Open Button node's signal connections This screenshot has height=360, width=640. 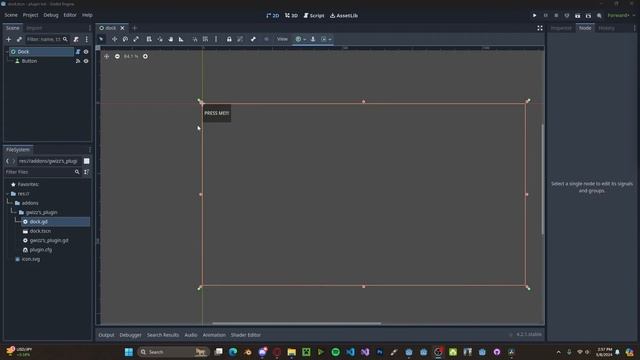[78, 61]
